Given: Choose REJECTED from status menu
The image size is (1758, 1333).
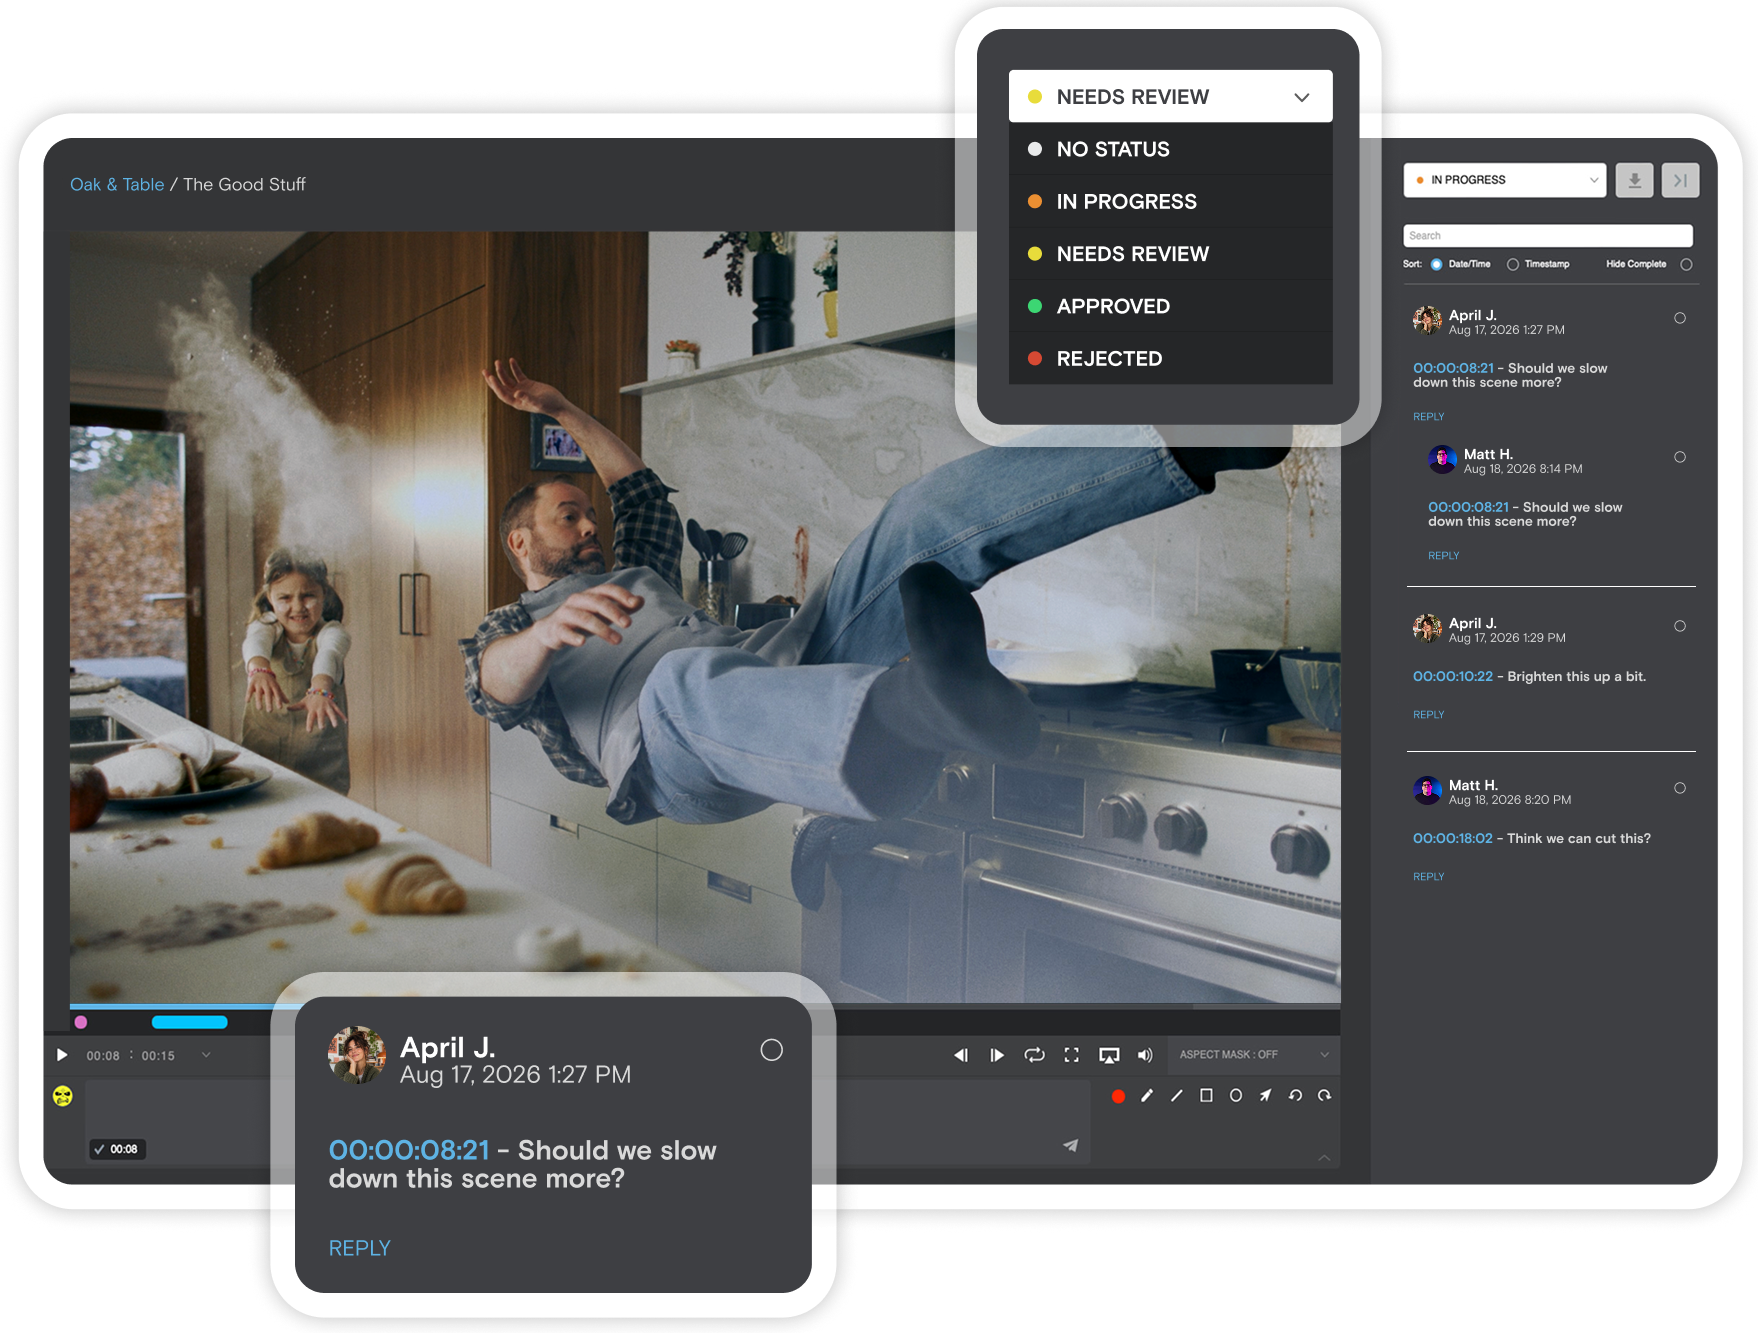Looking at the screenshot, I should click(x=1170, y=358).
